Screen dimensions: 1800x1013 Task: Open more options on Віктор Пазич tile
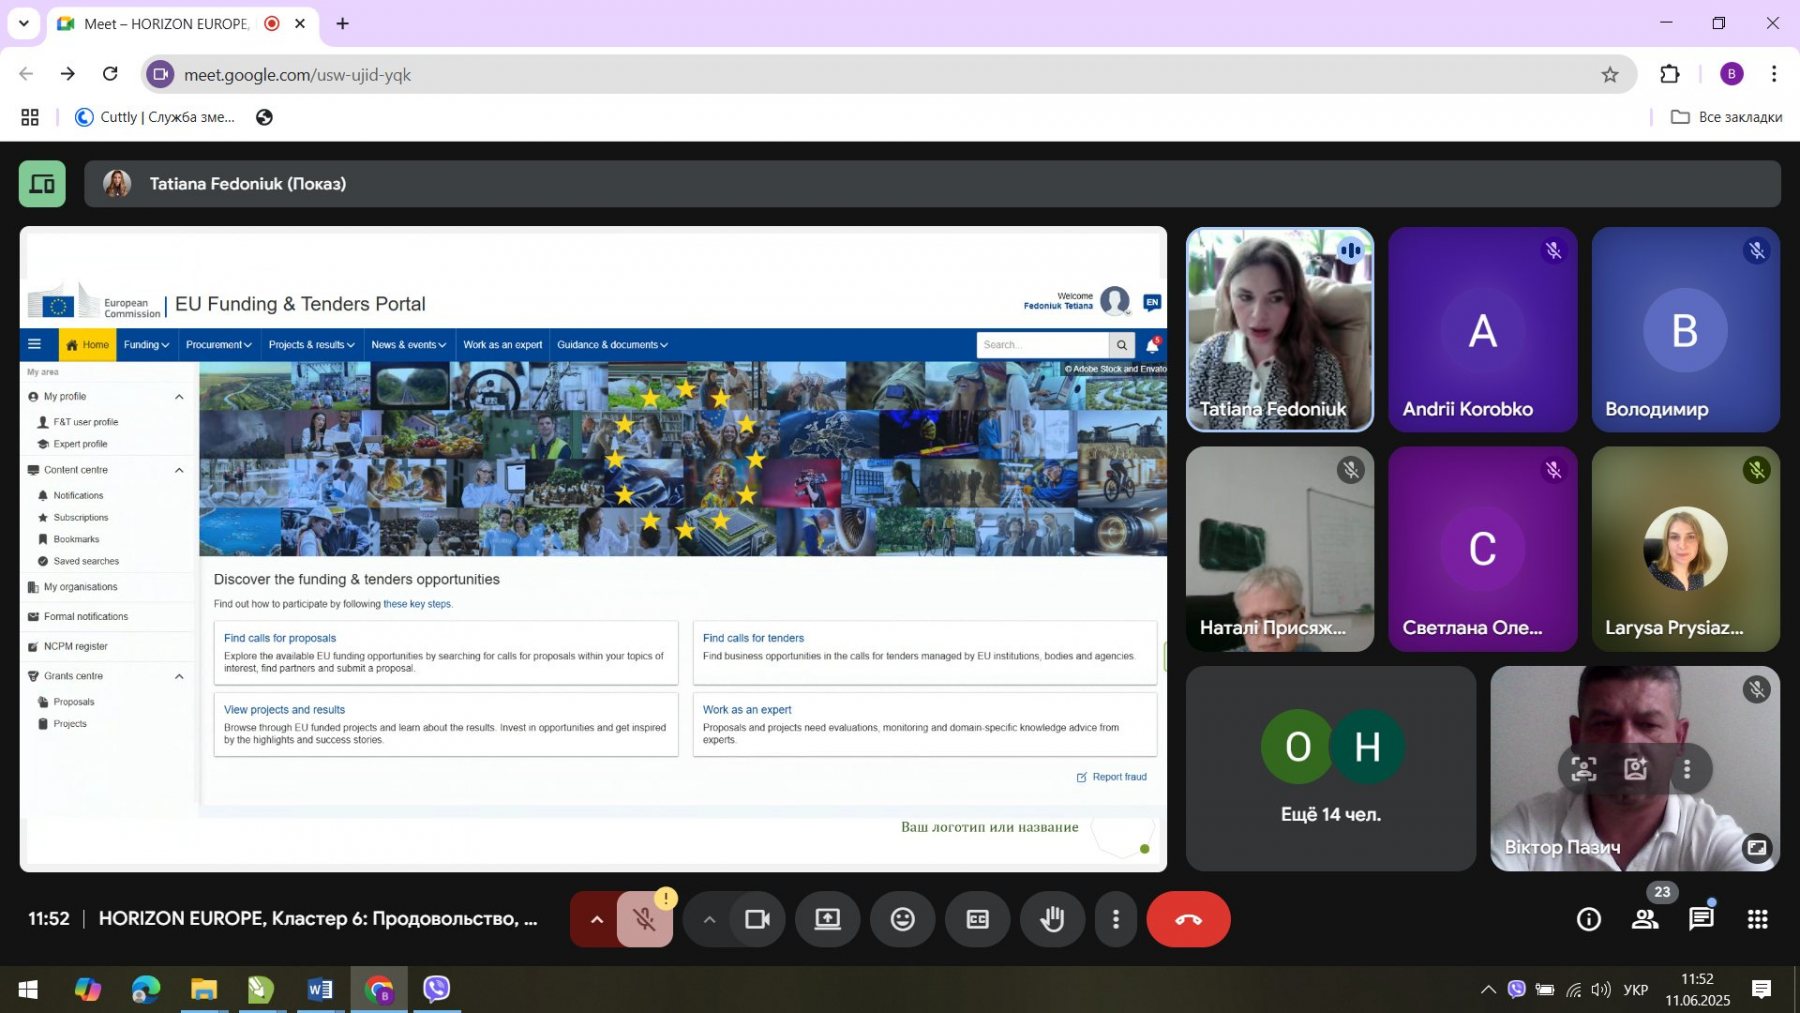(x=1687, y=769)
